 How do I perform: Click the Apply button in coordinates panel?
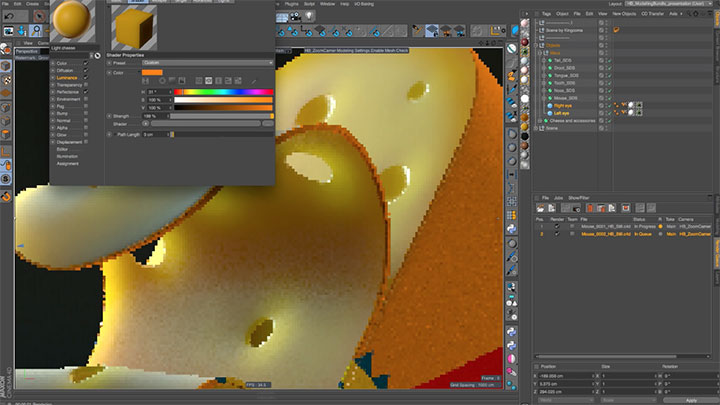(x=691, y=400)
